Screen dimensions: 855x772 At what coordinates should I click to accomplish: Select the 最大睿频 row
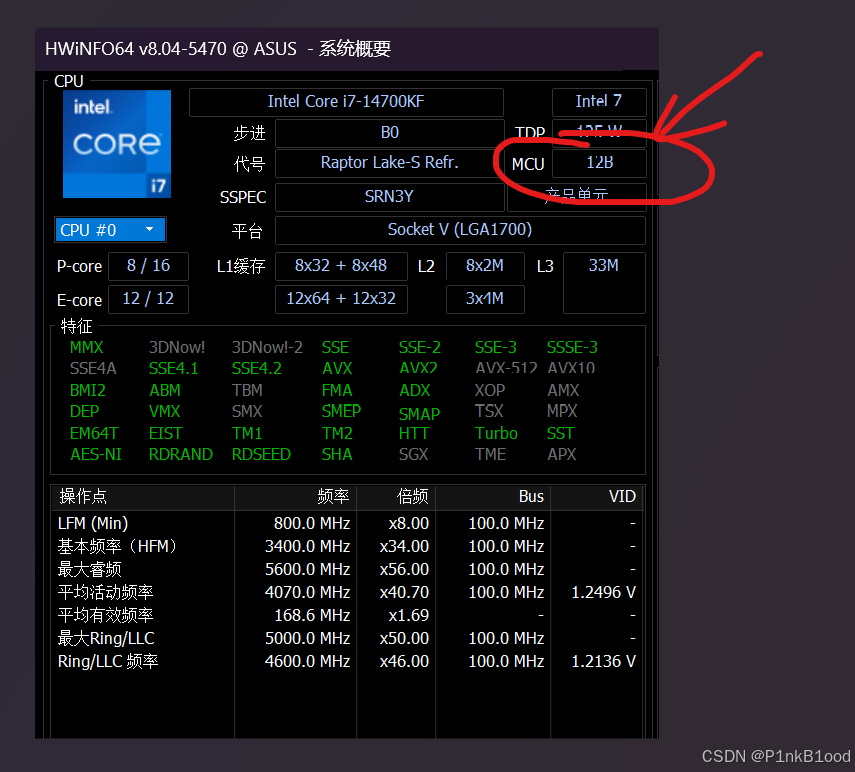[x=347, y=569]
